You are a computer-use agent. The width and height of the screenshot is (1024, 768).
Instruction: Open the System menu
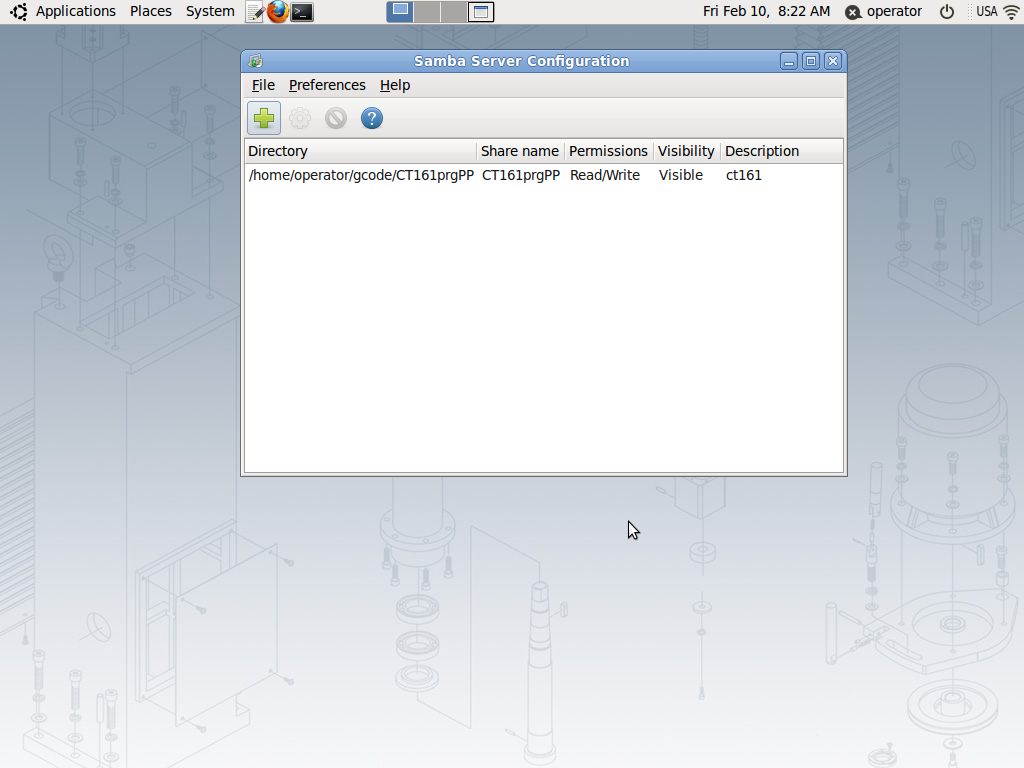tap(210, 11)
